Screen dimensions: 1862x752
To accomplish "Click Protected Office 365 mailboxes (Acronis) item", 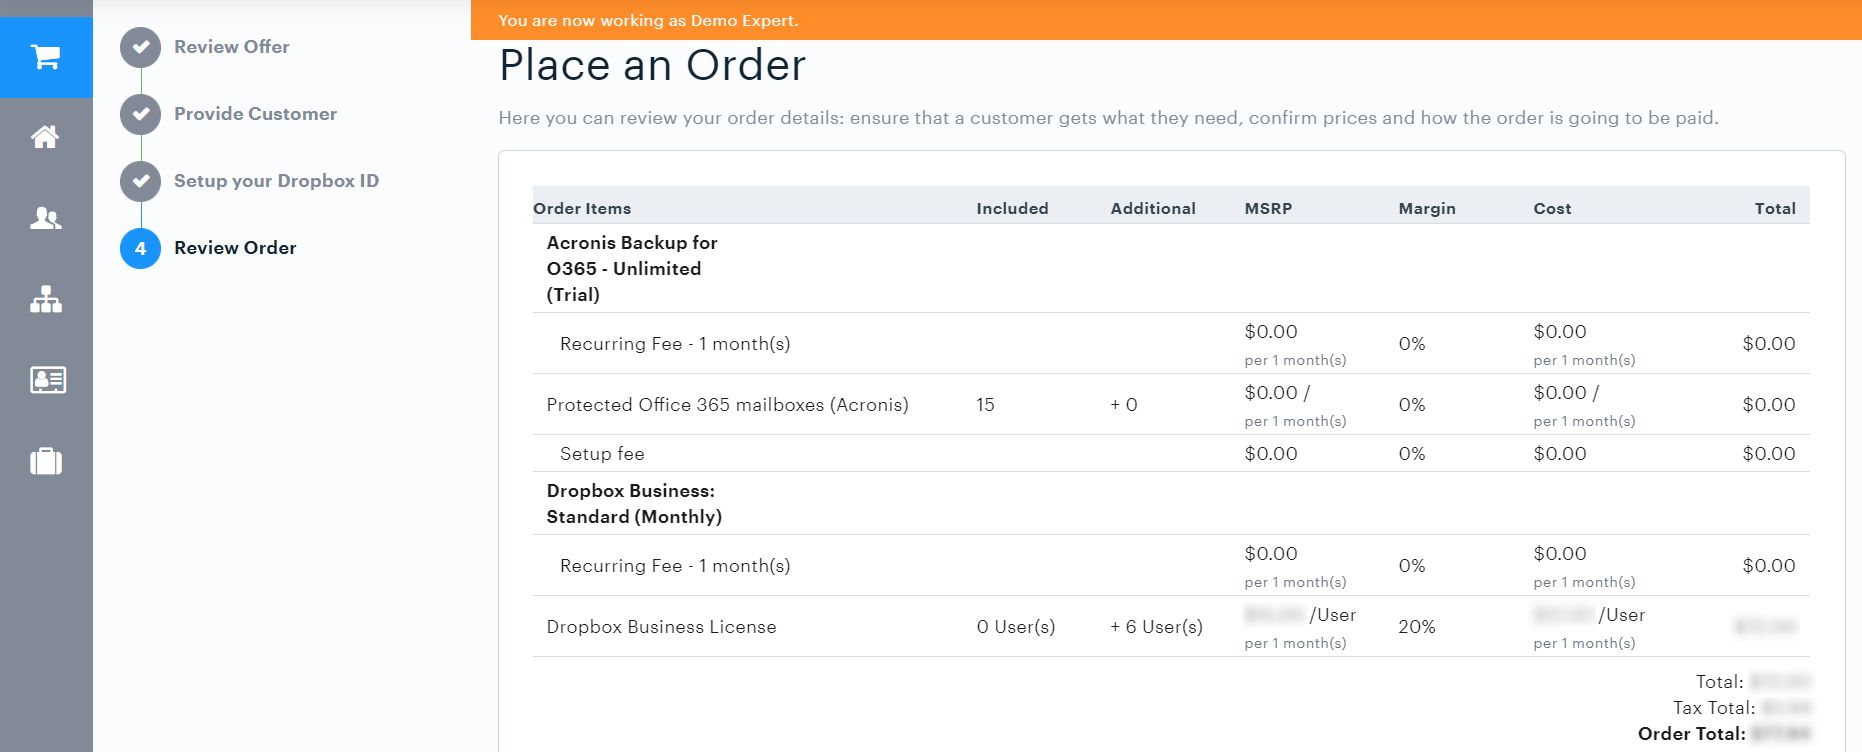I will 727,405.
